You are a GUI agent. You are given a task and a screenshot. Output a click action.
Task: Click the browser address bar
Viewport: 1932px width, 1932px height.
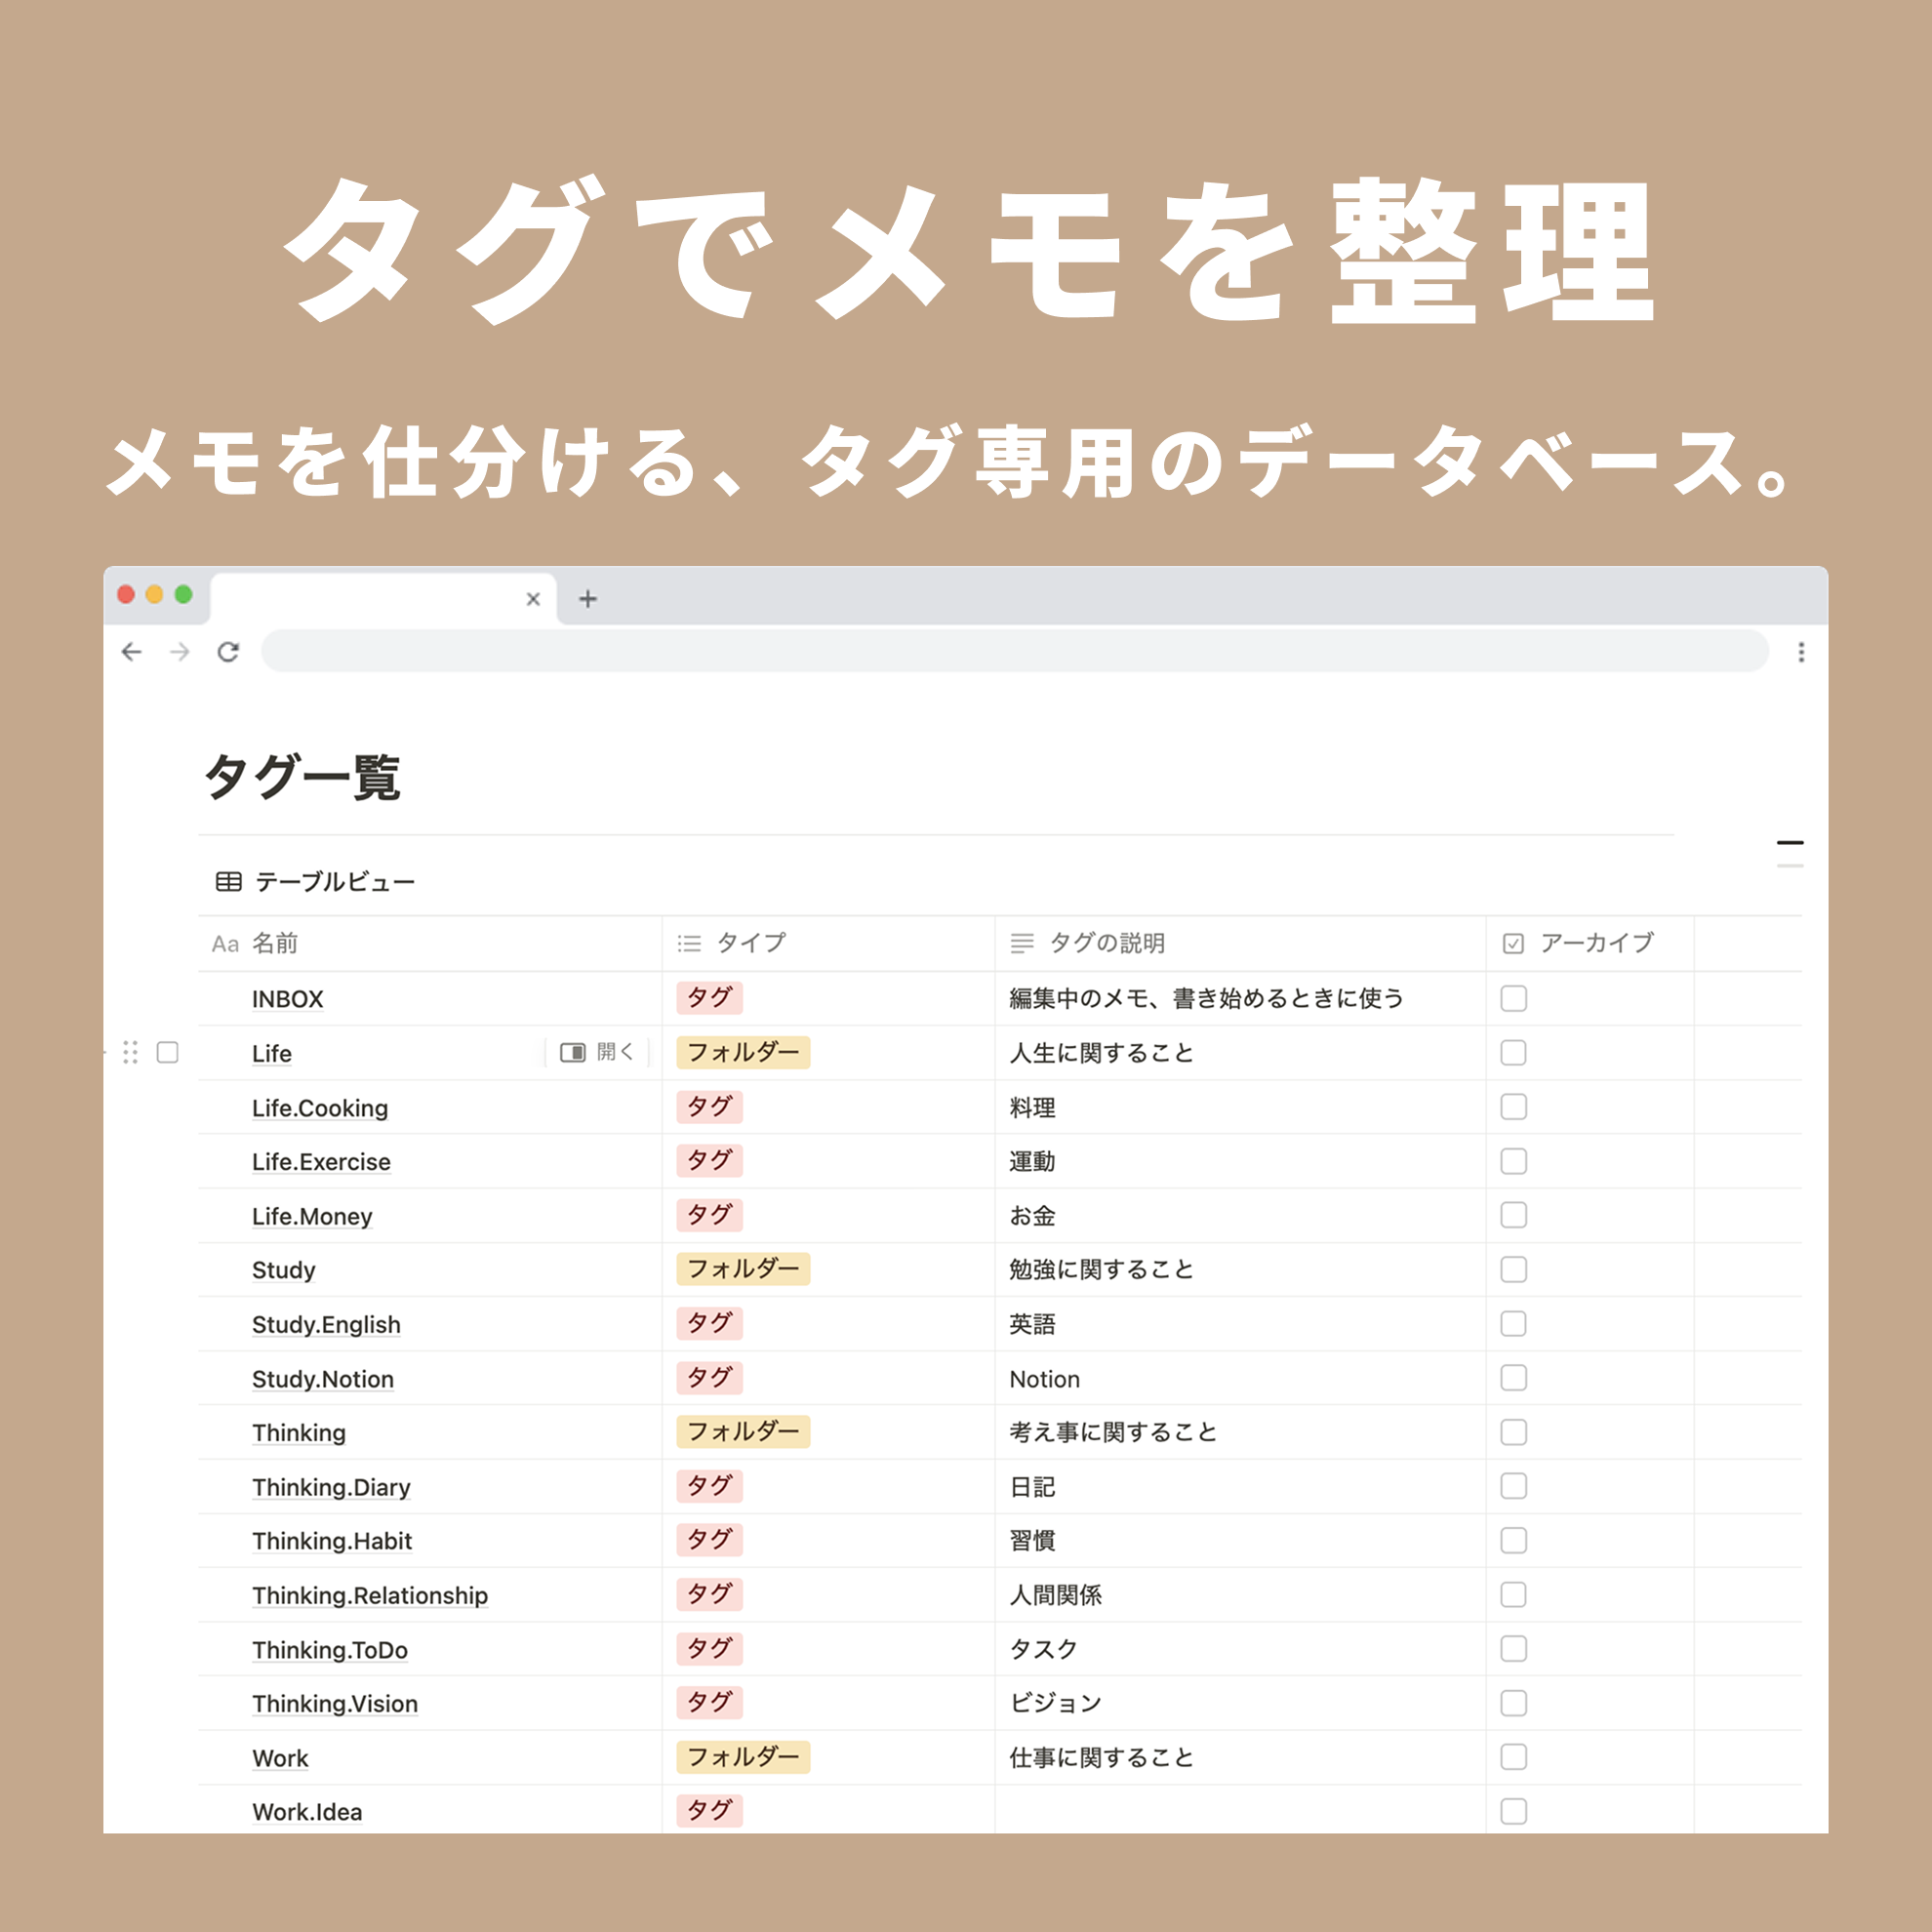[x=1014, y=652]
